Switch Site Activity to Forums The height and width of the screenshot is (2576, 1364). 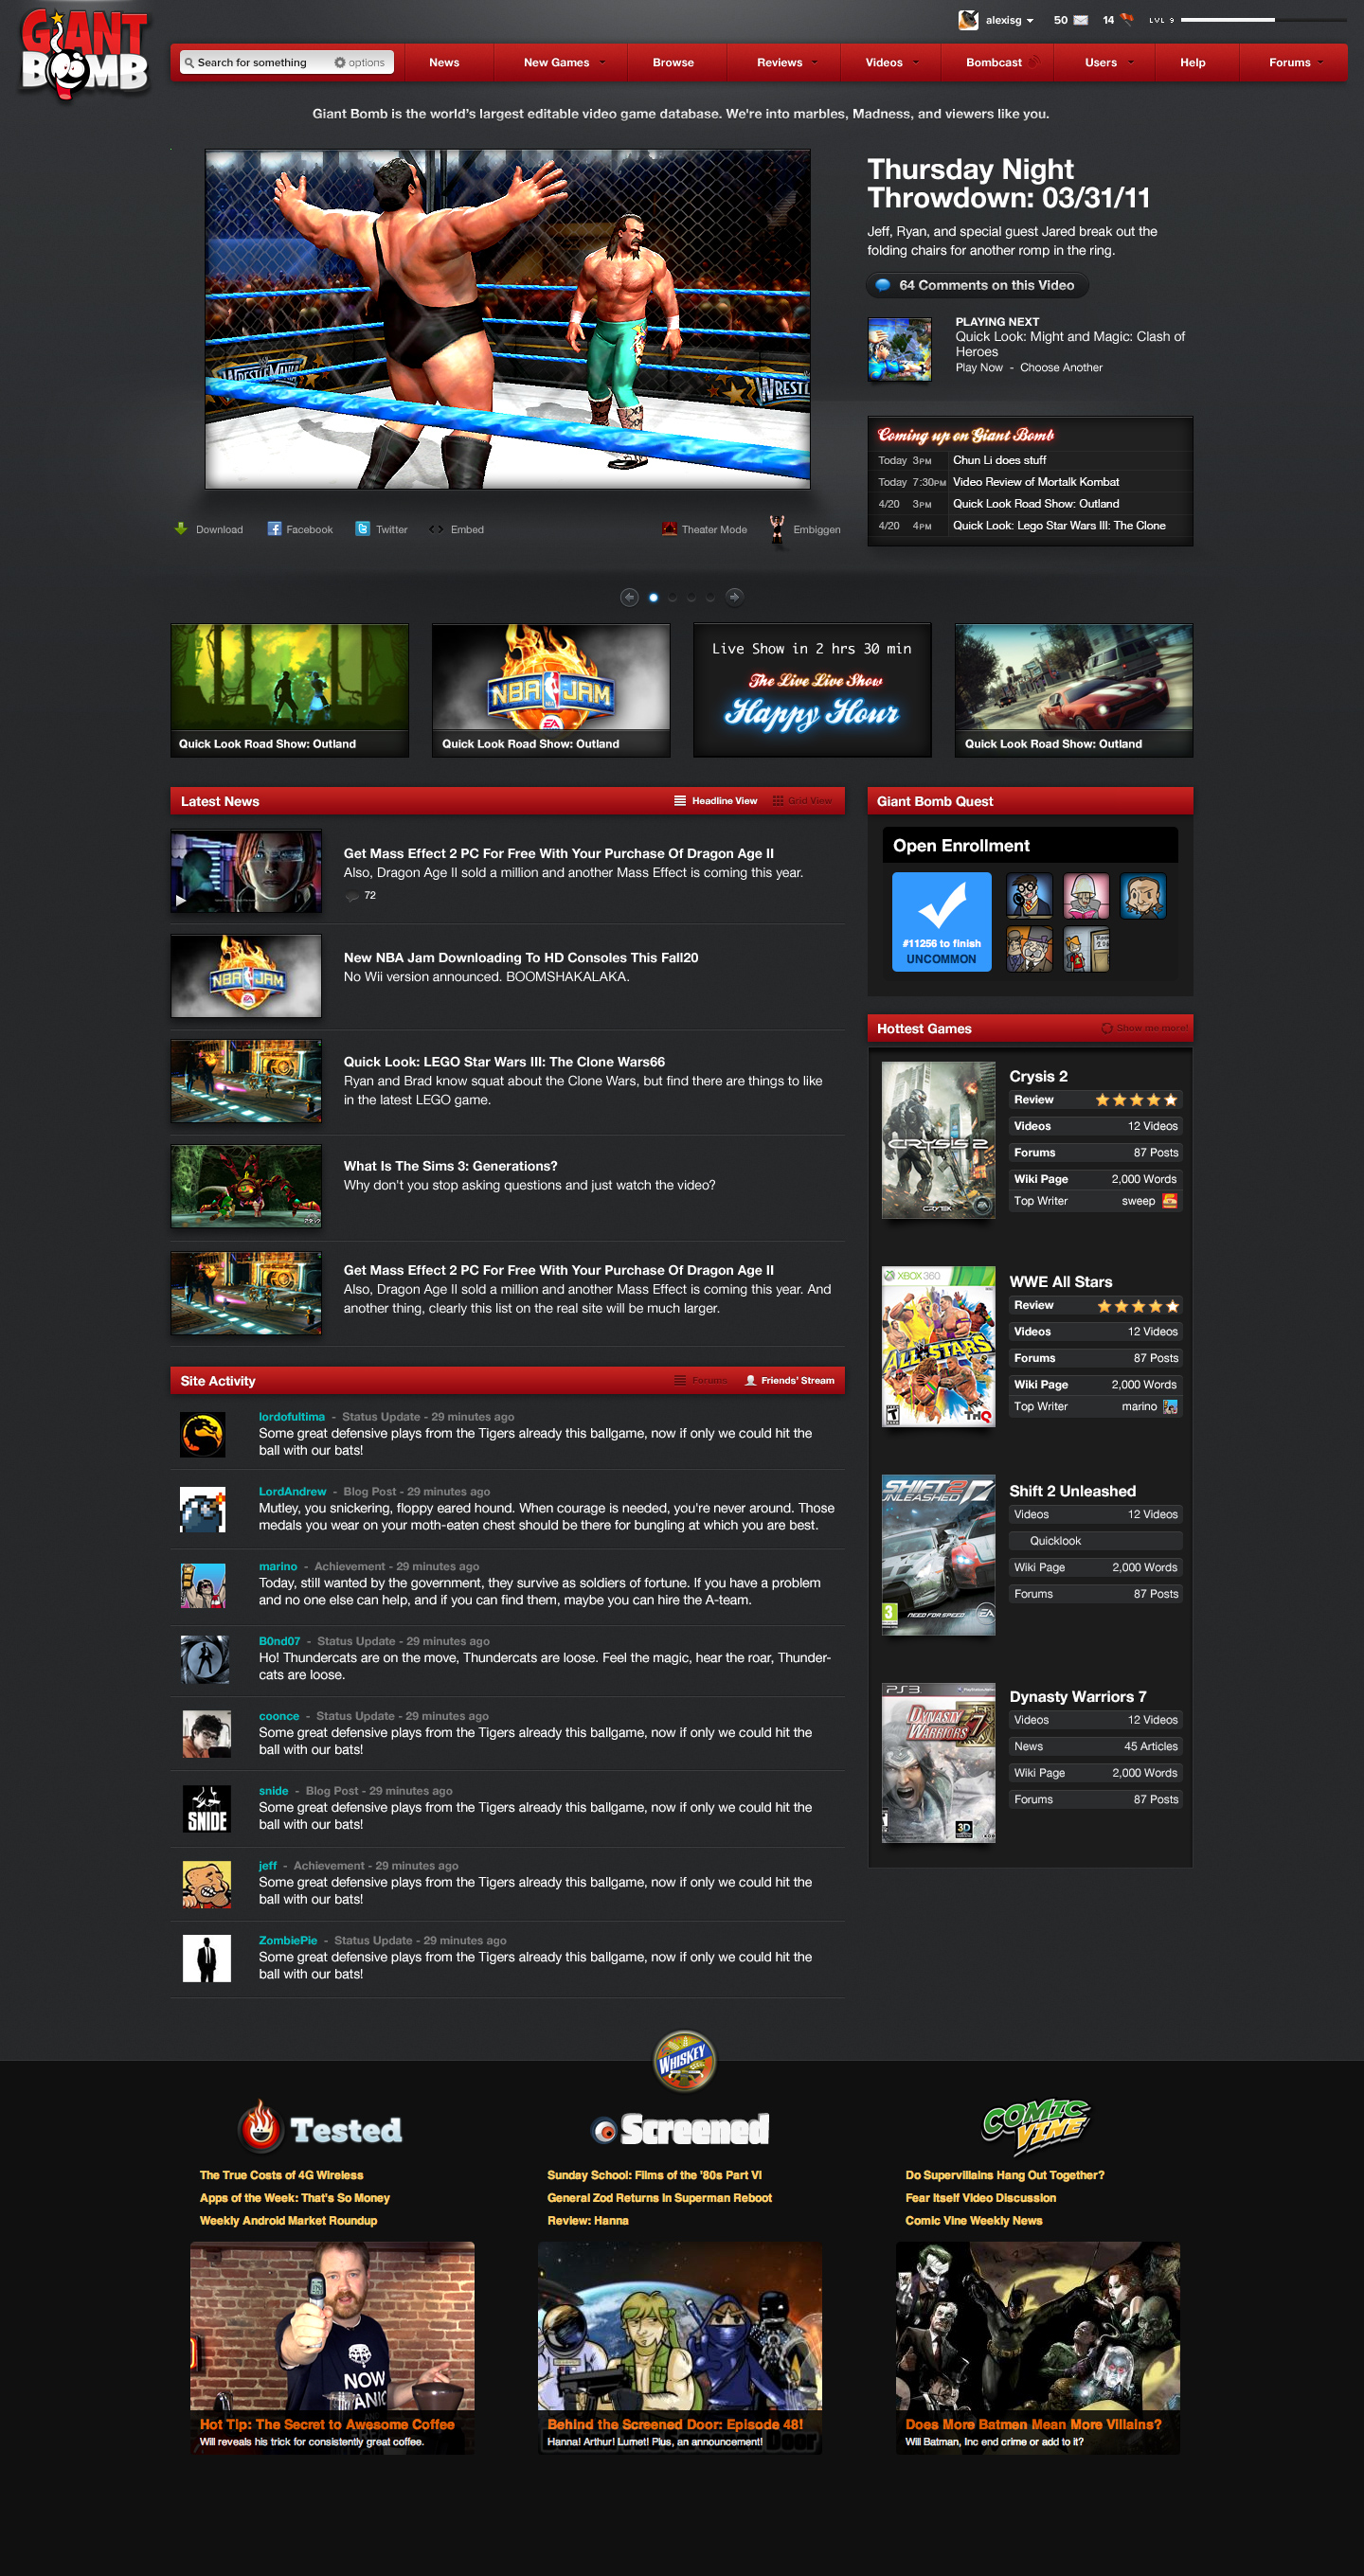[x=701, y=1381]
